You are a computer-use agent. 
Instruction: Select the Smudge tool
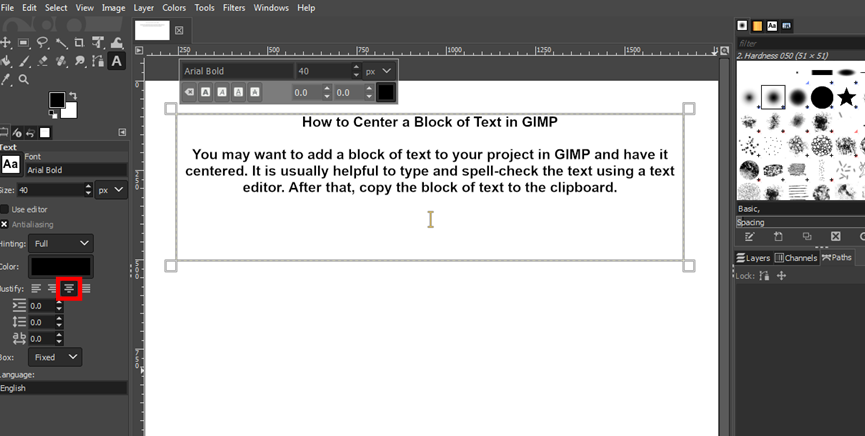(x=79, y=61)
